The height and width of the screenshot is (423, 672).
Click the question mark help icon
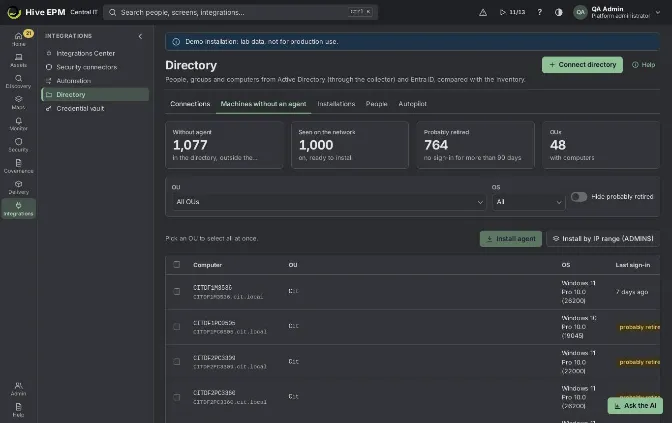click(540, 12)
